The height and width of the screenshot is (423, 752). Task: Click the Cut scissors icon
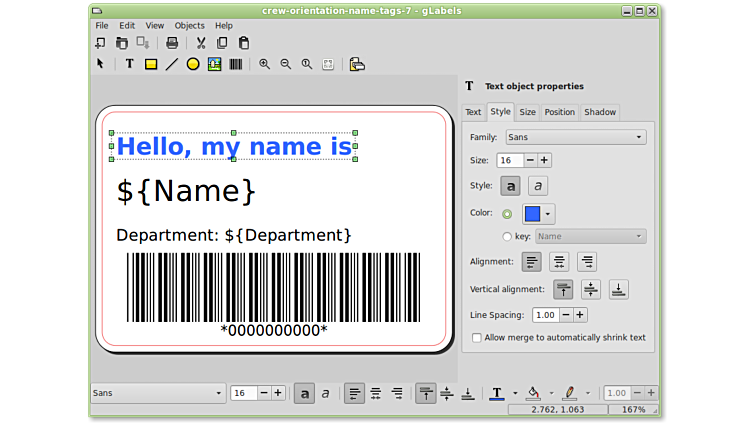[200, 43]
